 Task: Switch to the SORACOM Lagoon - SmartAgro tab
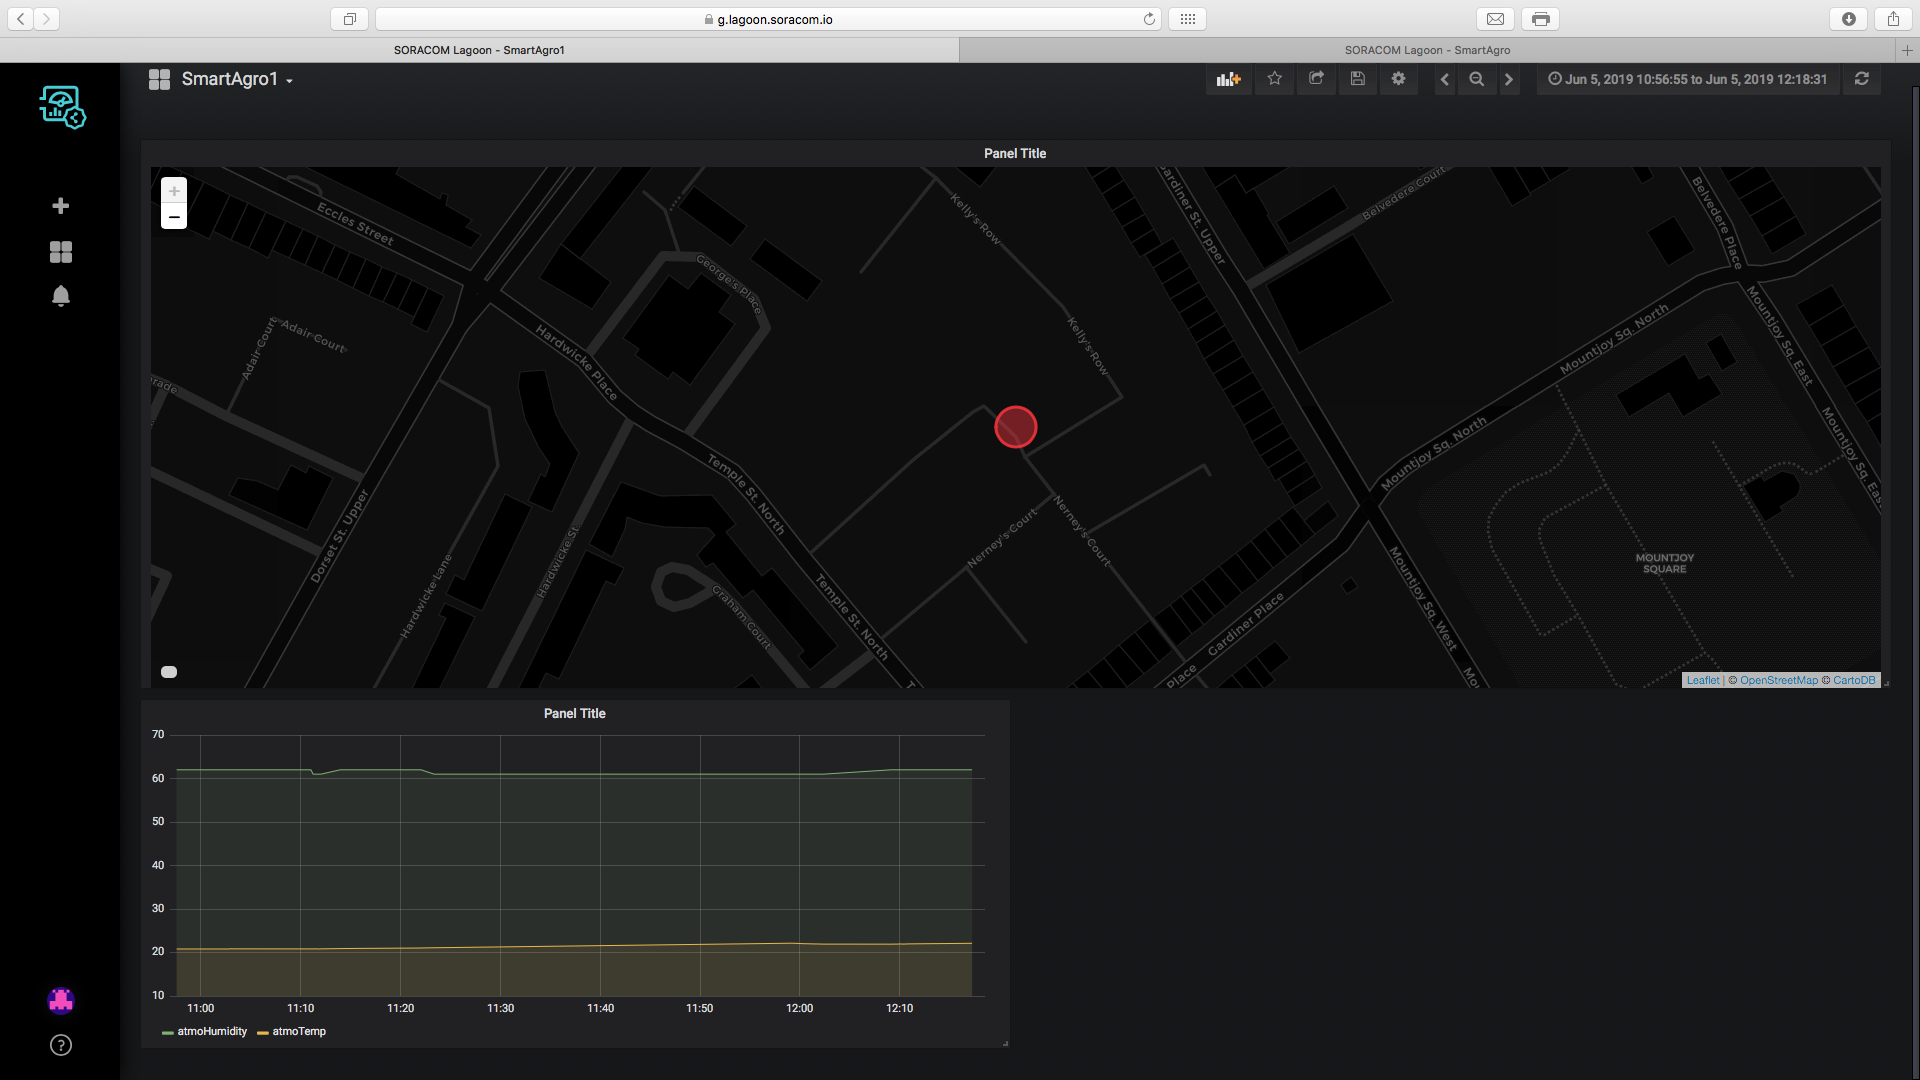coord(1426,50)
